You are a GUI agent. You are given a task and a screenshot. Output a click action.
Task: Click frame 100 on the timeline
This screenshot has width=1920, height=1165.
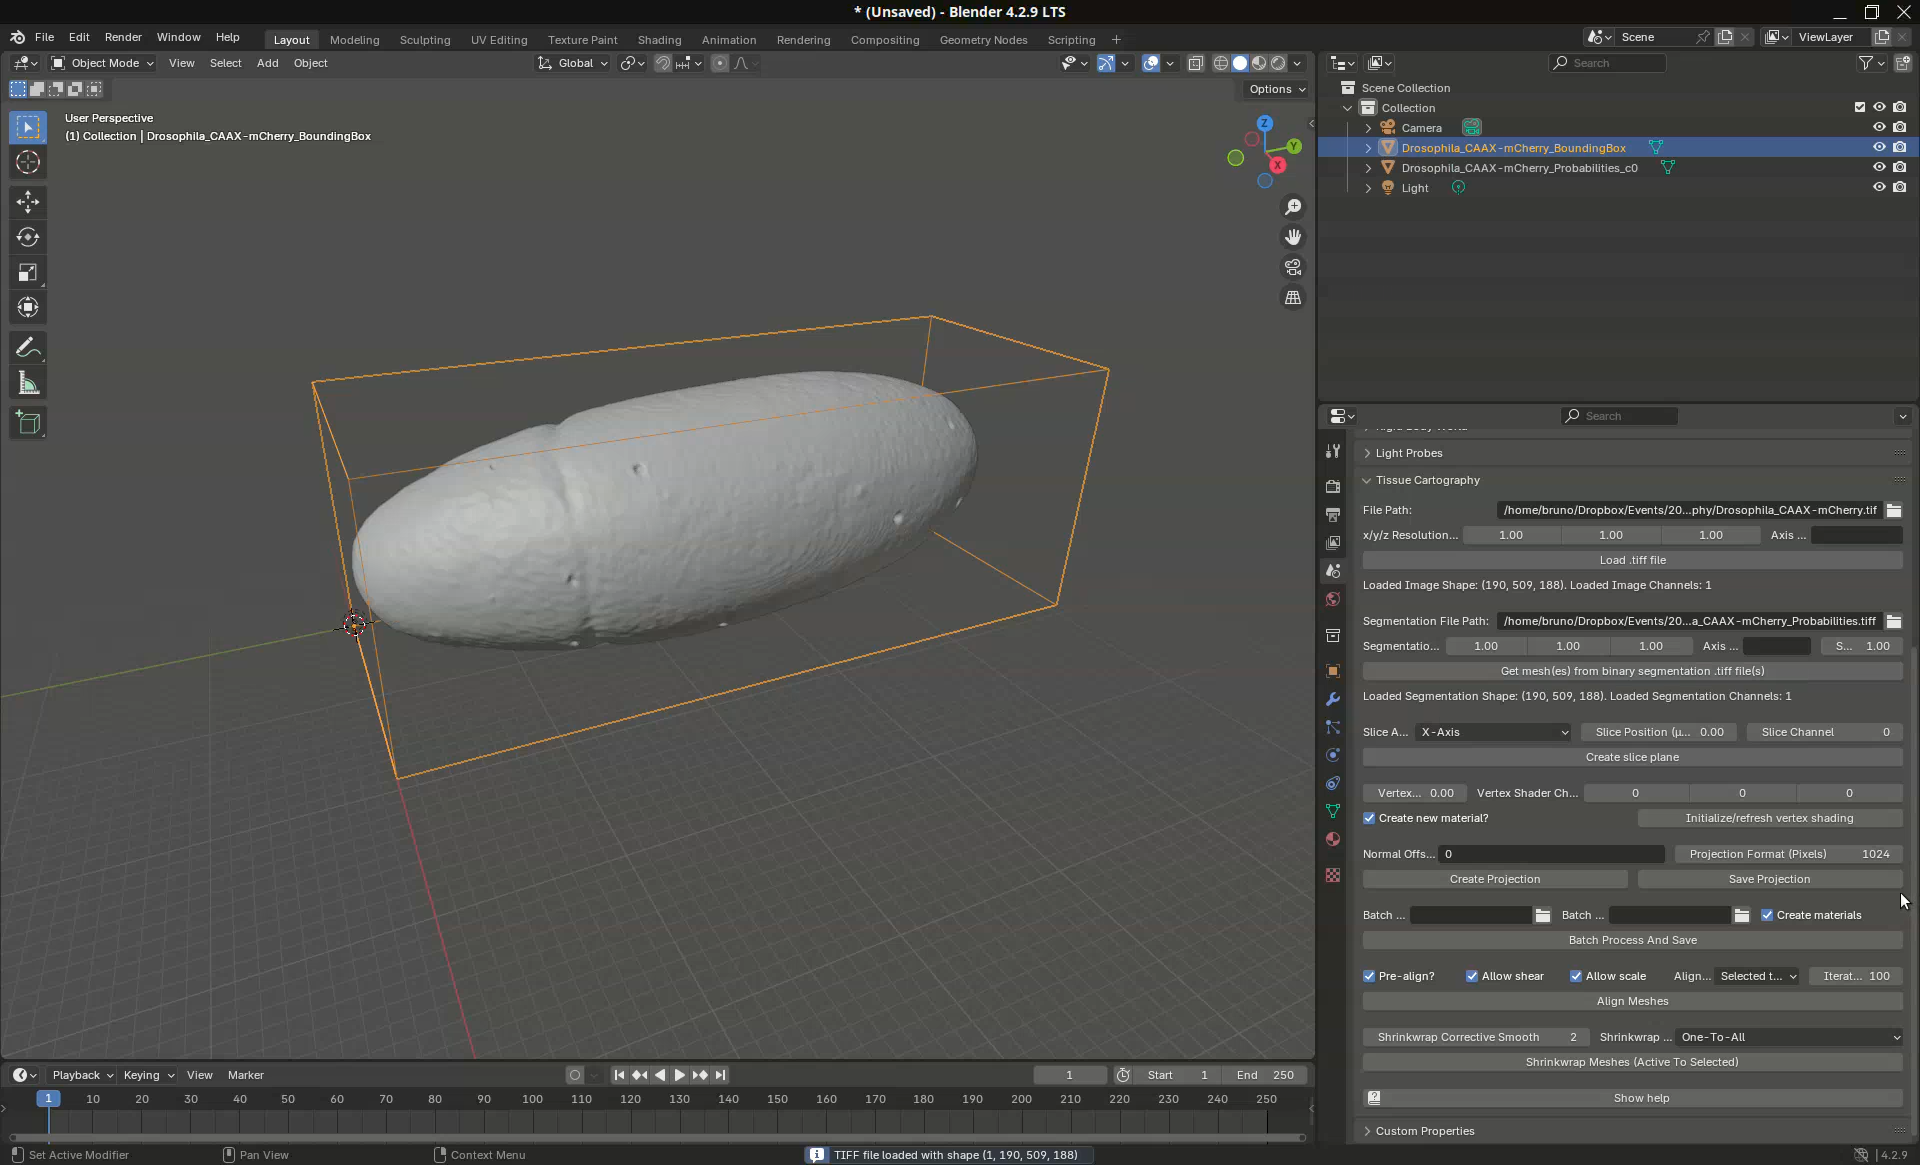click(x=532, y=1099)
